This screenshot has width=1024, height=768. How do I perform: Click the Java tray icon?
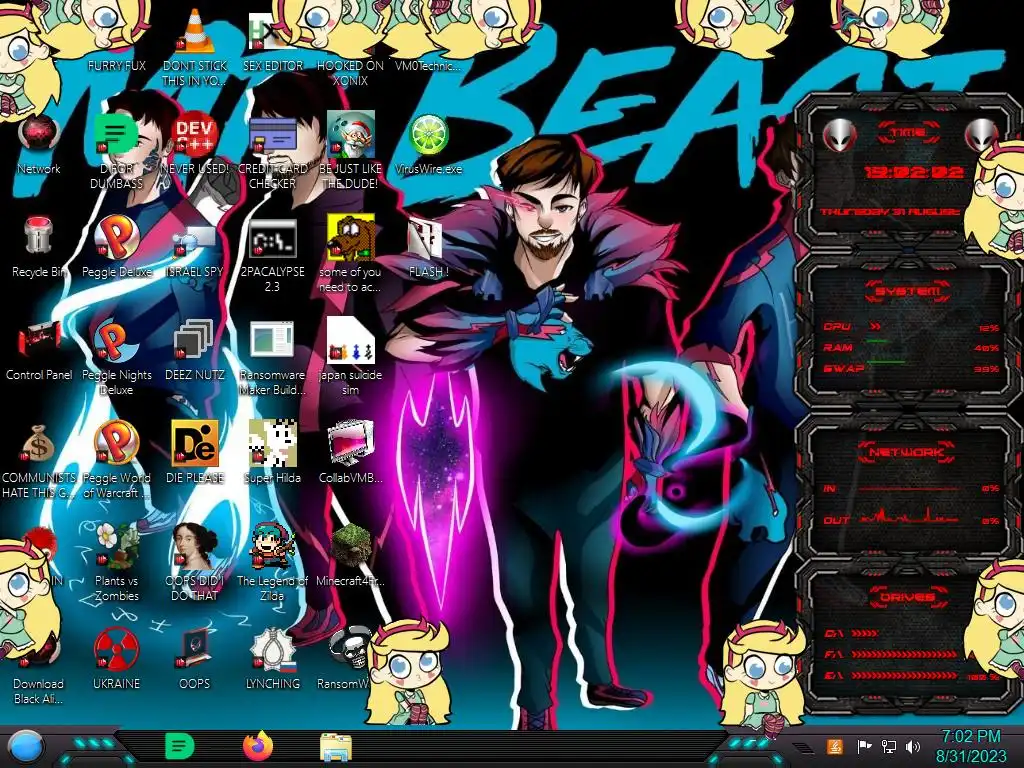click(x=835, y=747)
